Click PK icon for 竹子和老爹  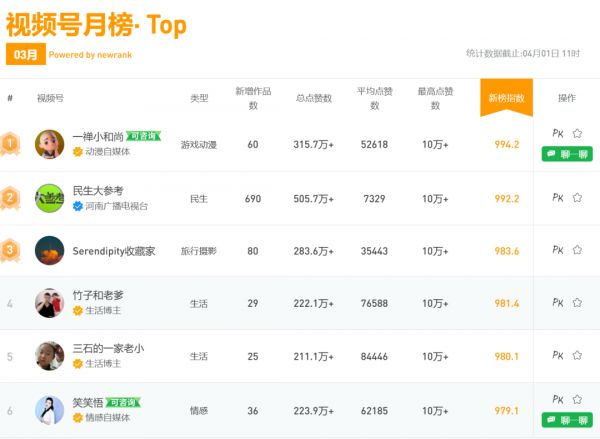pos(557,303)
